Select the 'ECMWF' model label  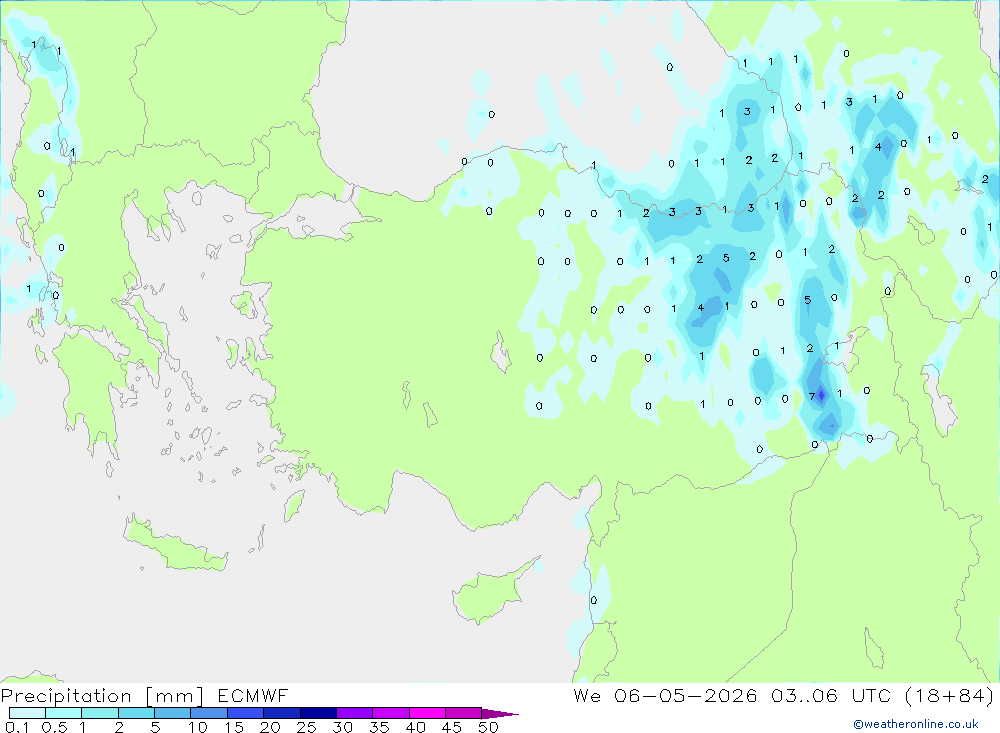pyautogui.click(x=253, y=696)
